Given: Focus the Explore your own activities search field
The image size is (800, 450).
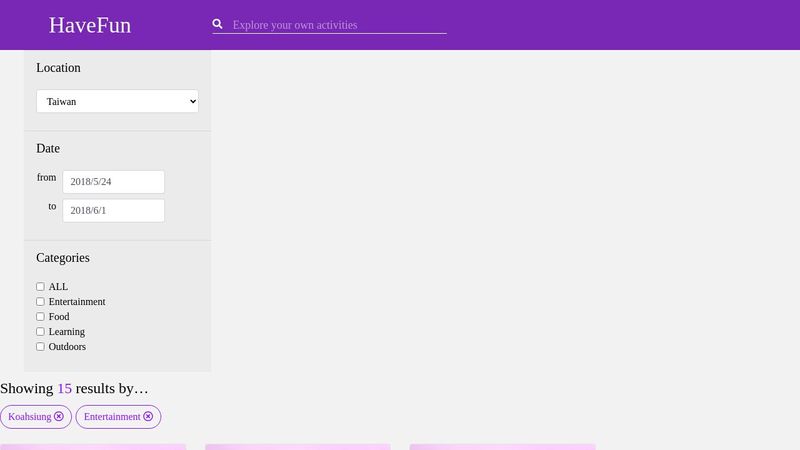Looking at the screenshot, I should coord(339,25).
